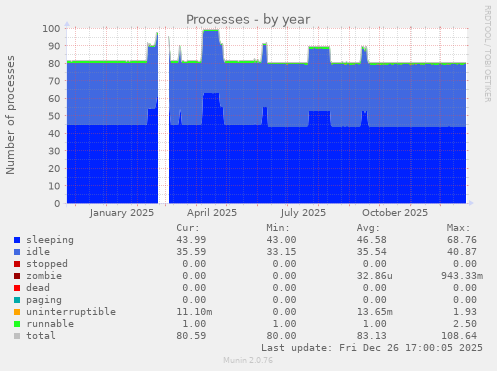497x371 pixels.
Task: Click the 'total' legend label
Action: [41, 336]
